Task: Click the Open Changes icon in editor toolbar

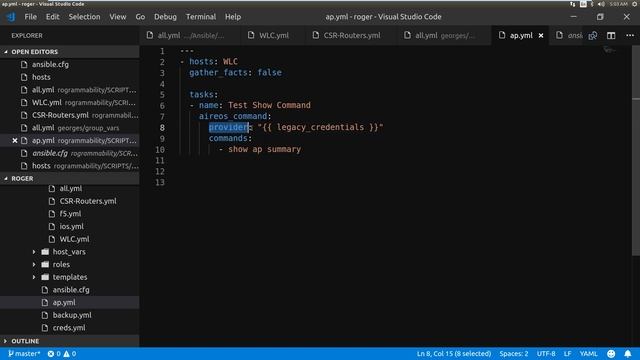Action: click(593, 36)
